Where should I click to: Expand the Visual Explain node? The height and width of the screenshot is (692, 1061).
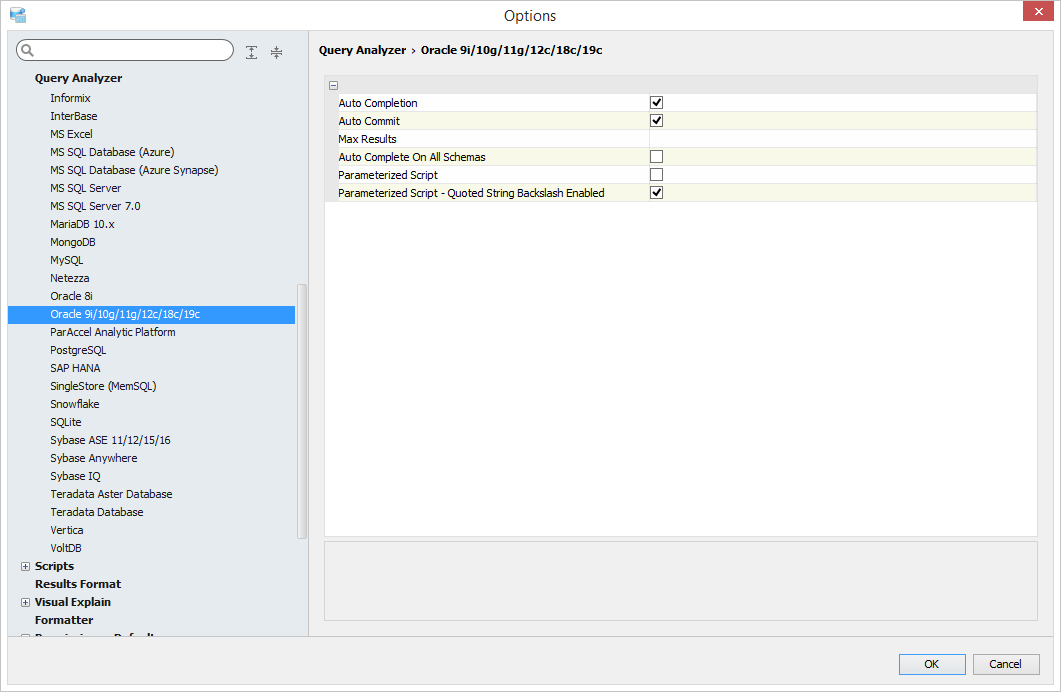25,602
